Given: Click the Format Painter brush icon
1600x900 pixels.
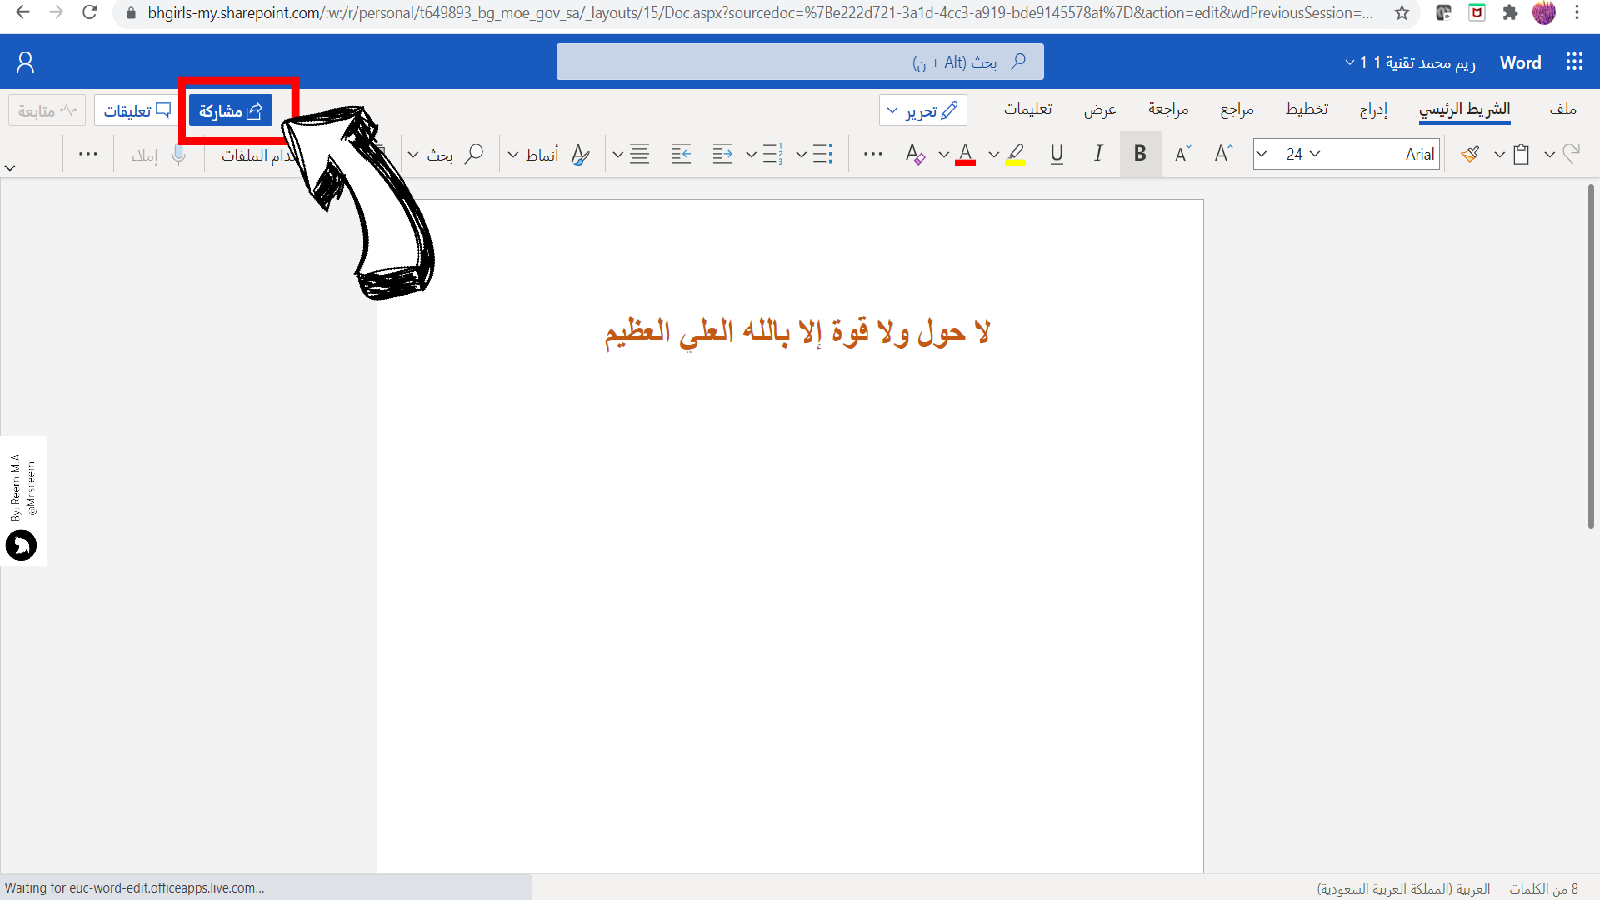Looking at the screenshot, I should (1470, 154).
